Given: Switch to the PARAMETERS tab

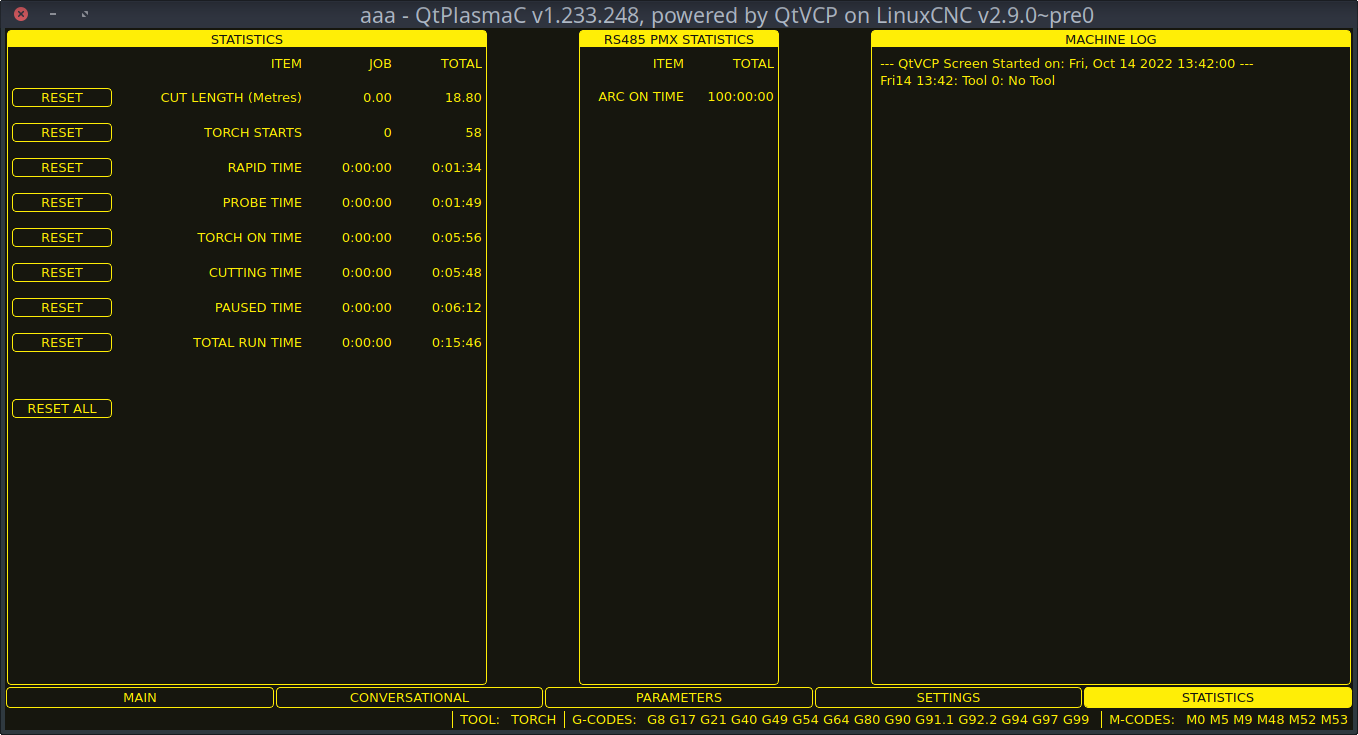Looking at the screenshot, I should point(678,697).
